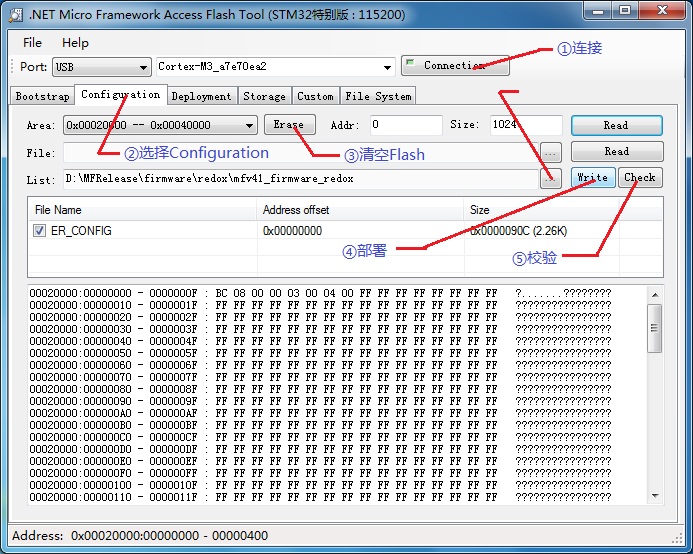Click the Write button
This screenshot has height=554, width=693.
point(593,178)
